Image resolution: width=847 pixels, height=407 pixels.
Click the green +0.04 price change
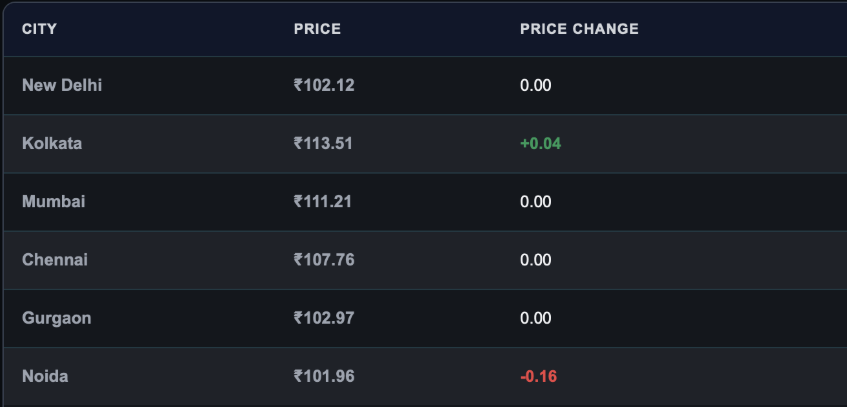click(x=540, y=144)
